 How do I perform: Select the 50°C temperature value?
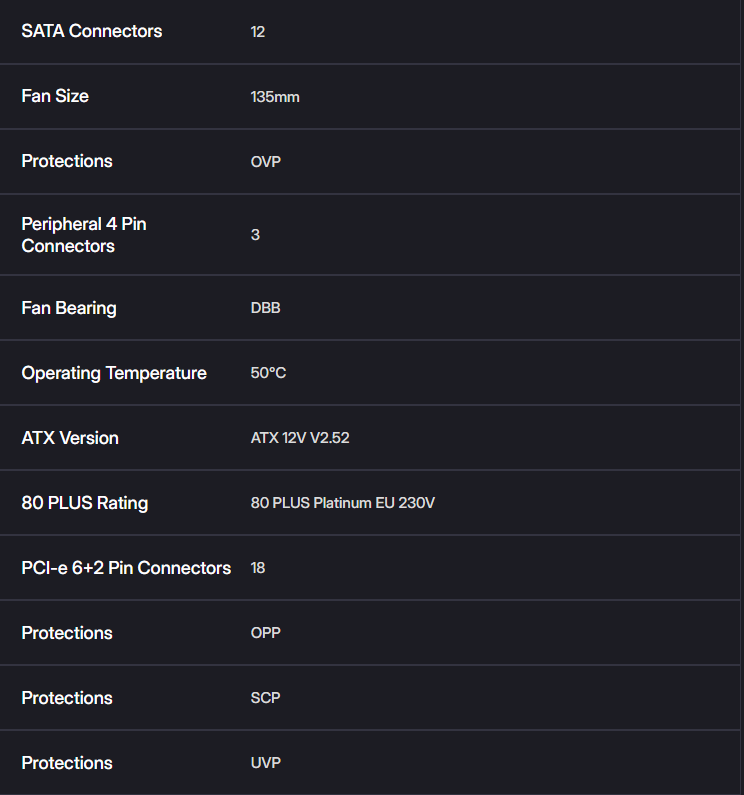point(268,373)
